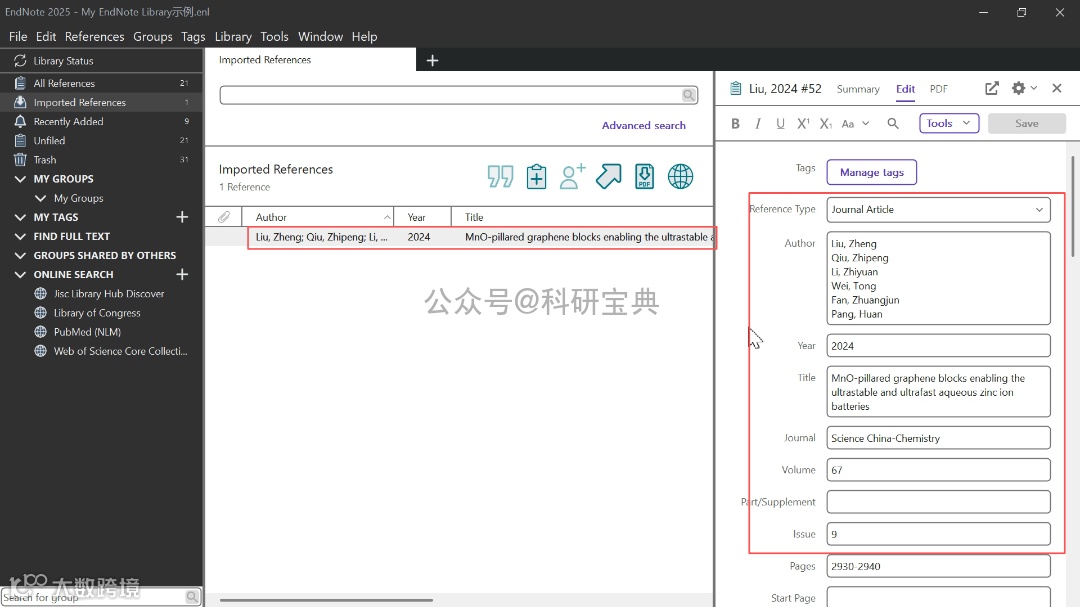Sort by Title column header
Image resolution: width=1080 pixels, height=607 pixels.
583,217
